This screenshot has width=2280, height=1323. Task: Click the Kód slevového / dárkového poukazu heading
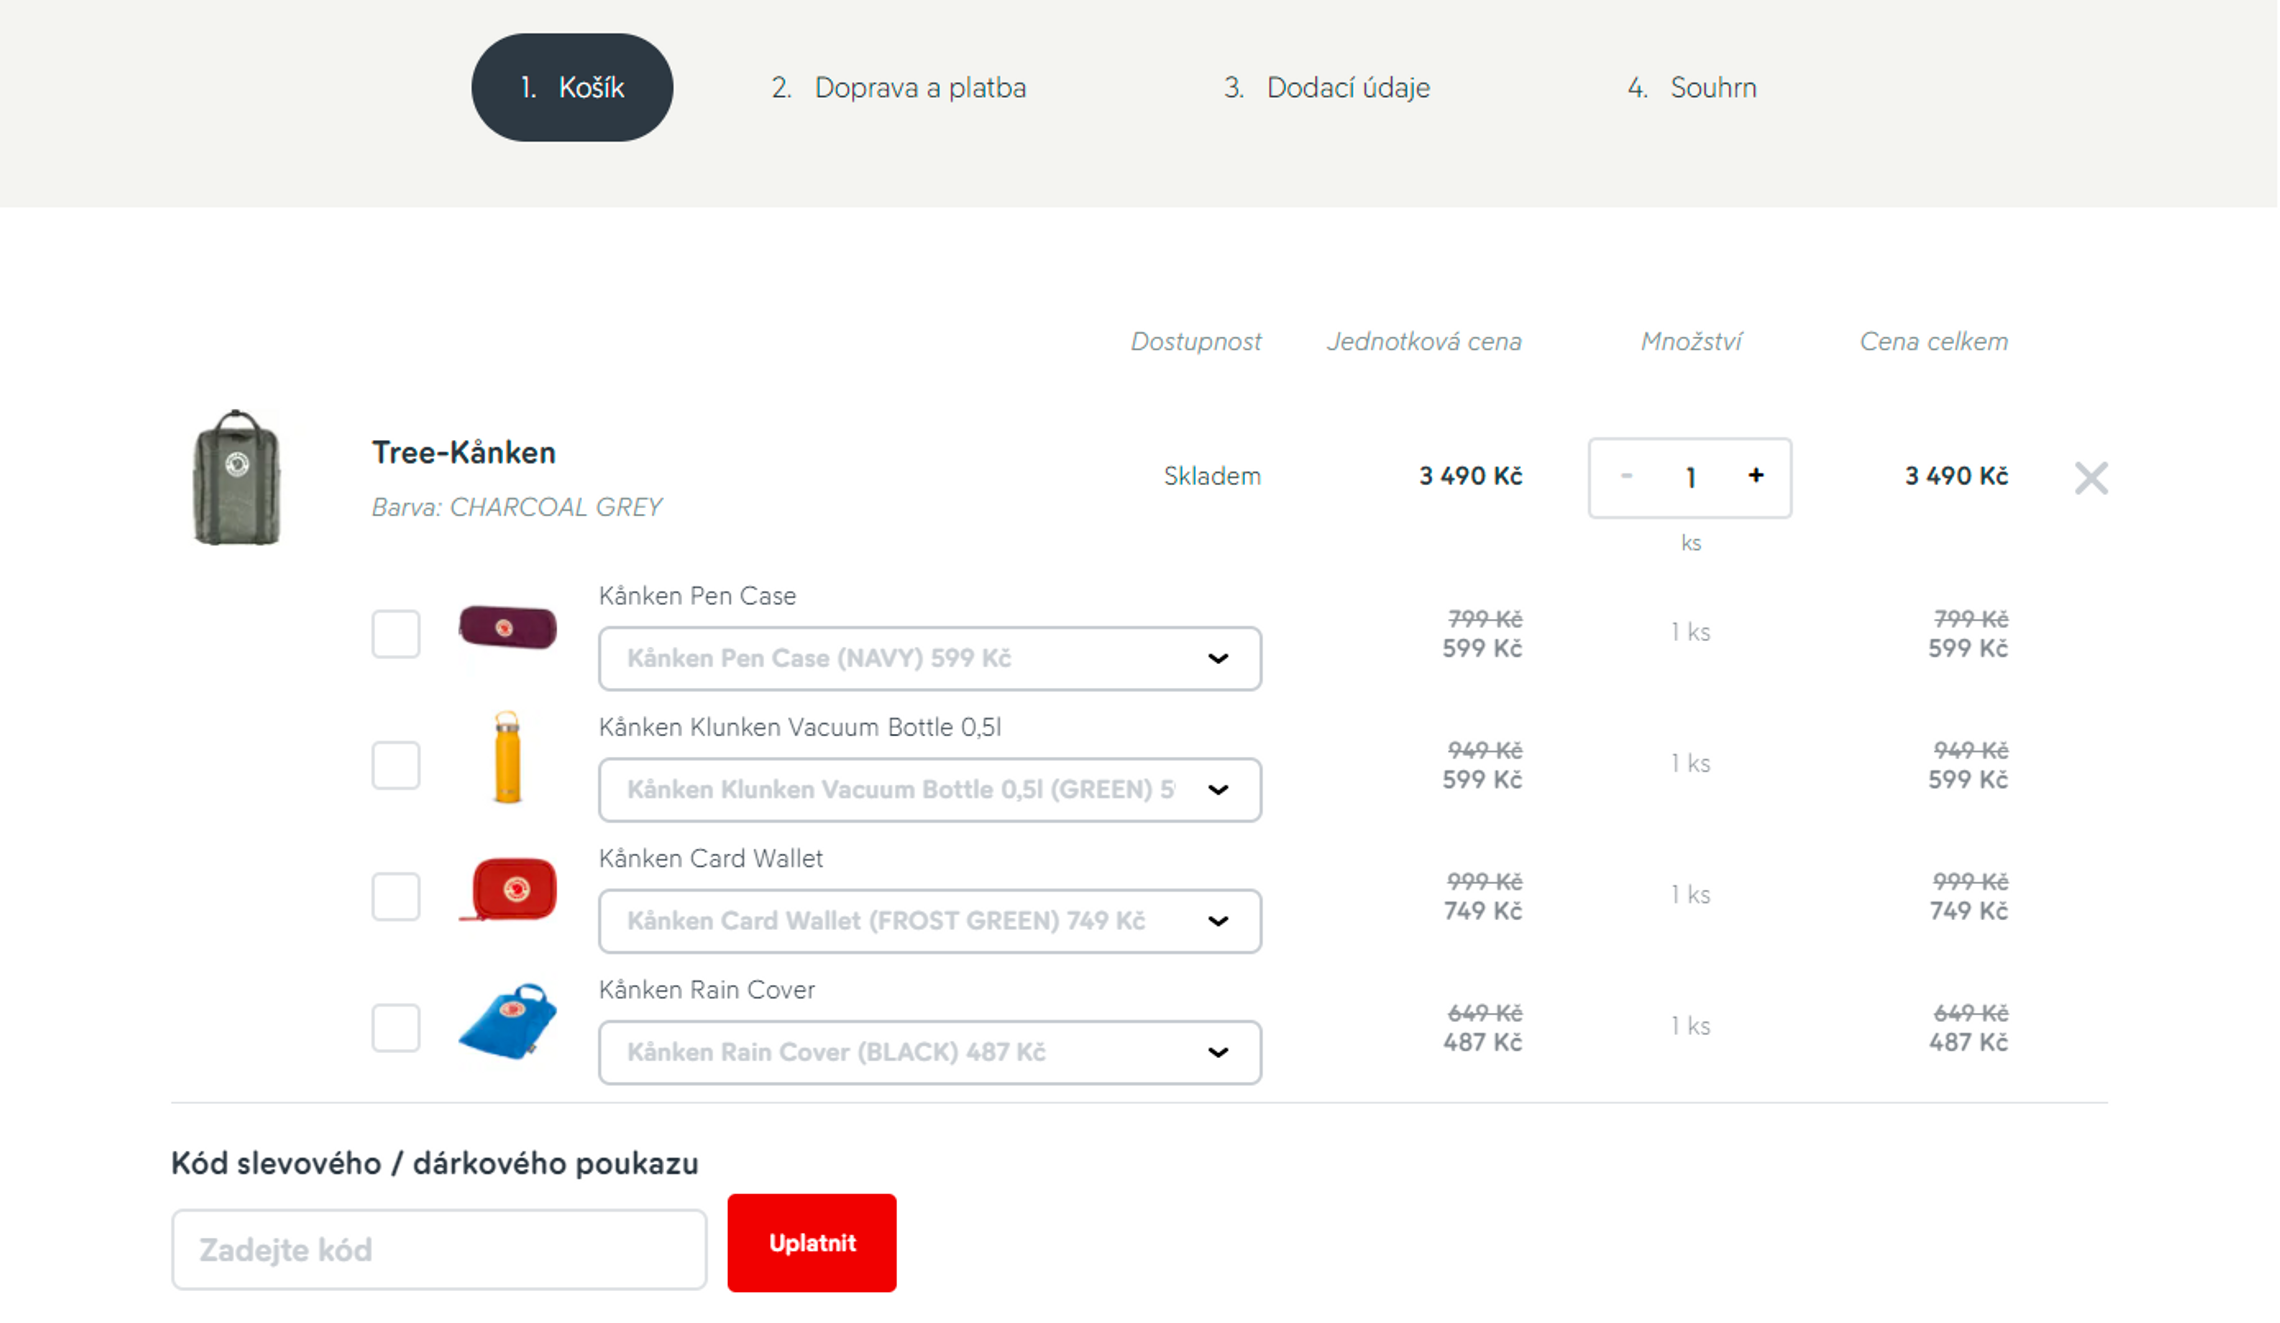click(x=435, y=1164)
